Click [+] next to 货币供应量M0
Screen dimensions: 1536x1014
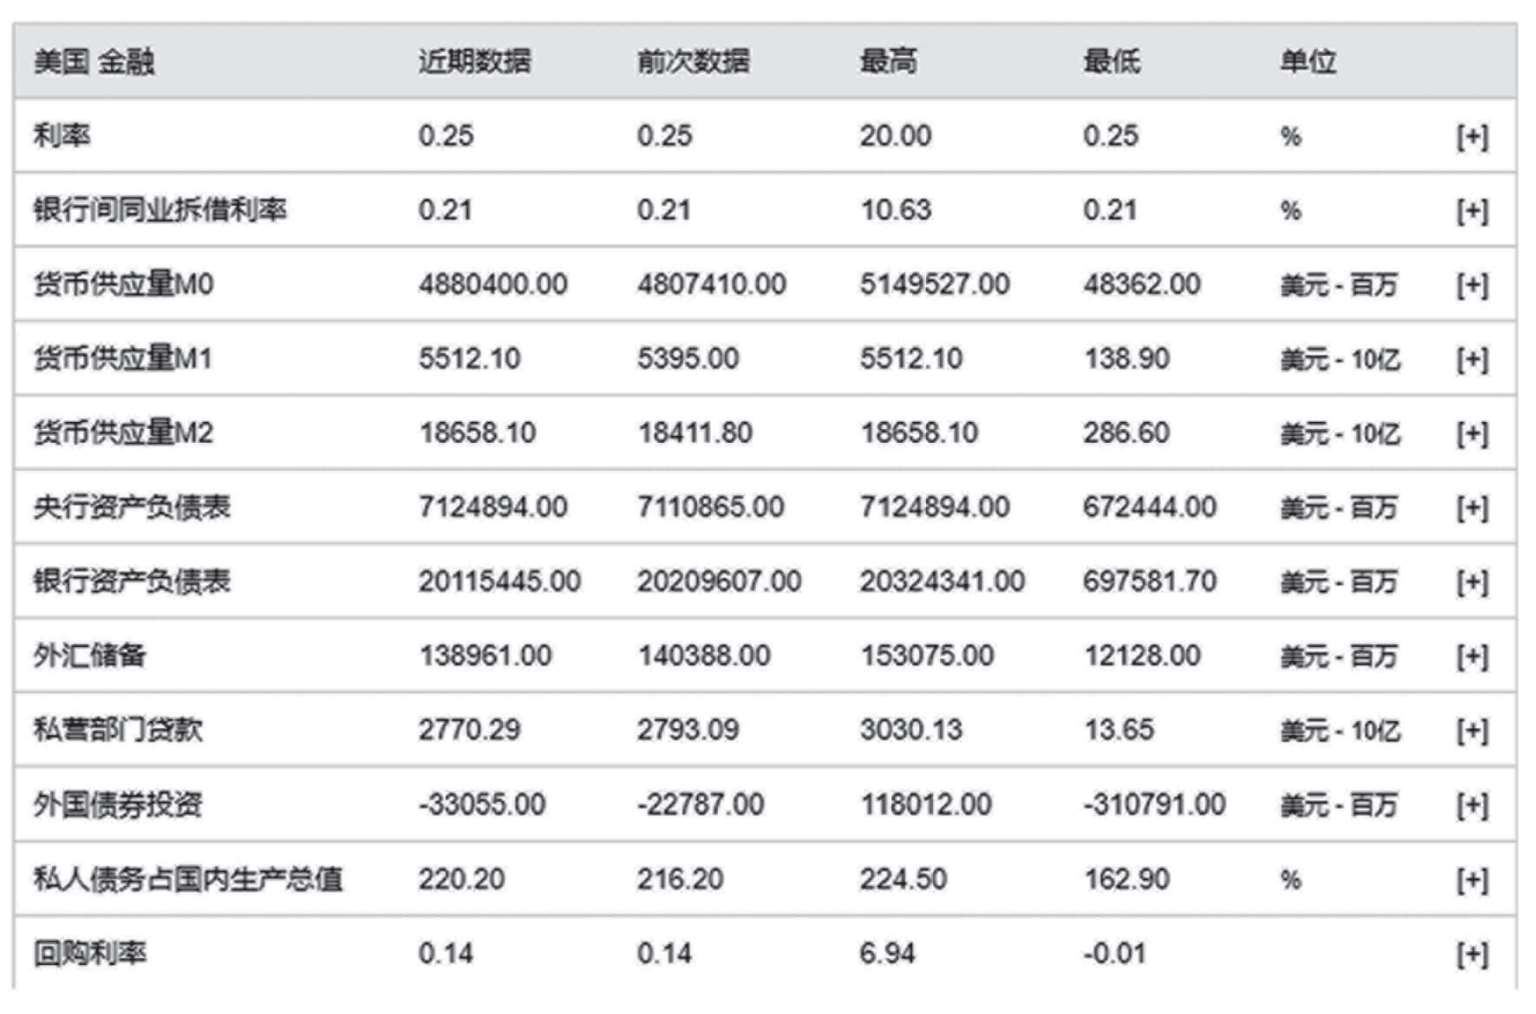click(x=1472, y=285)
